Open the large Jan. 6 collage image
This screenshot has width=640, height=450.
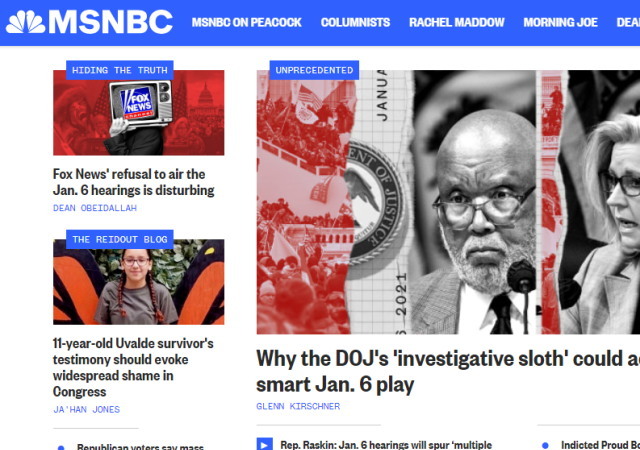(448, 202)
